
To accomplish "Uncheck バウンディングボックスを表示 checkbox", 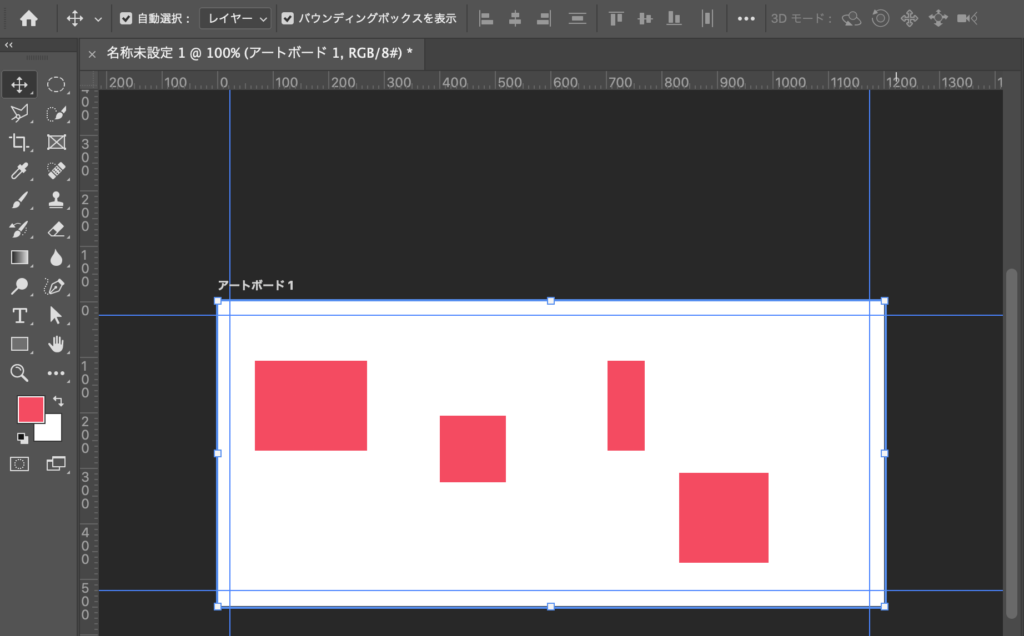I will pos(288,18).
